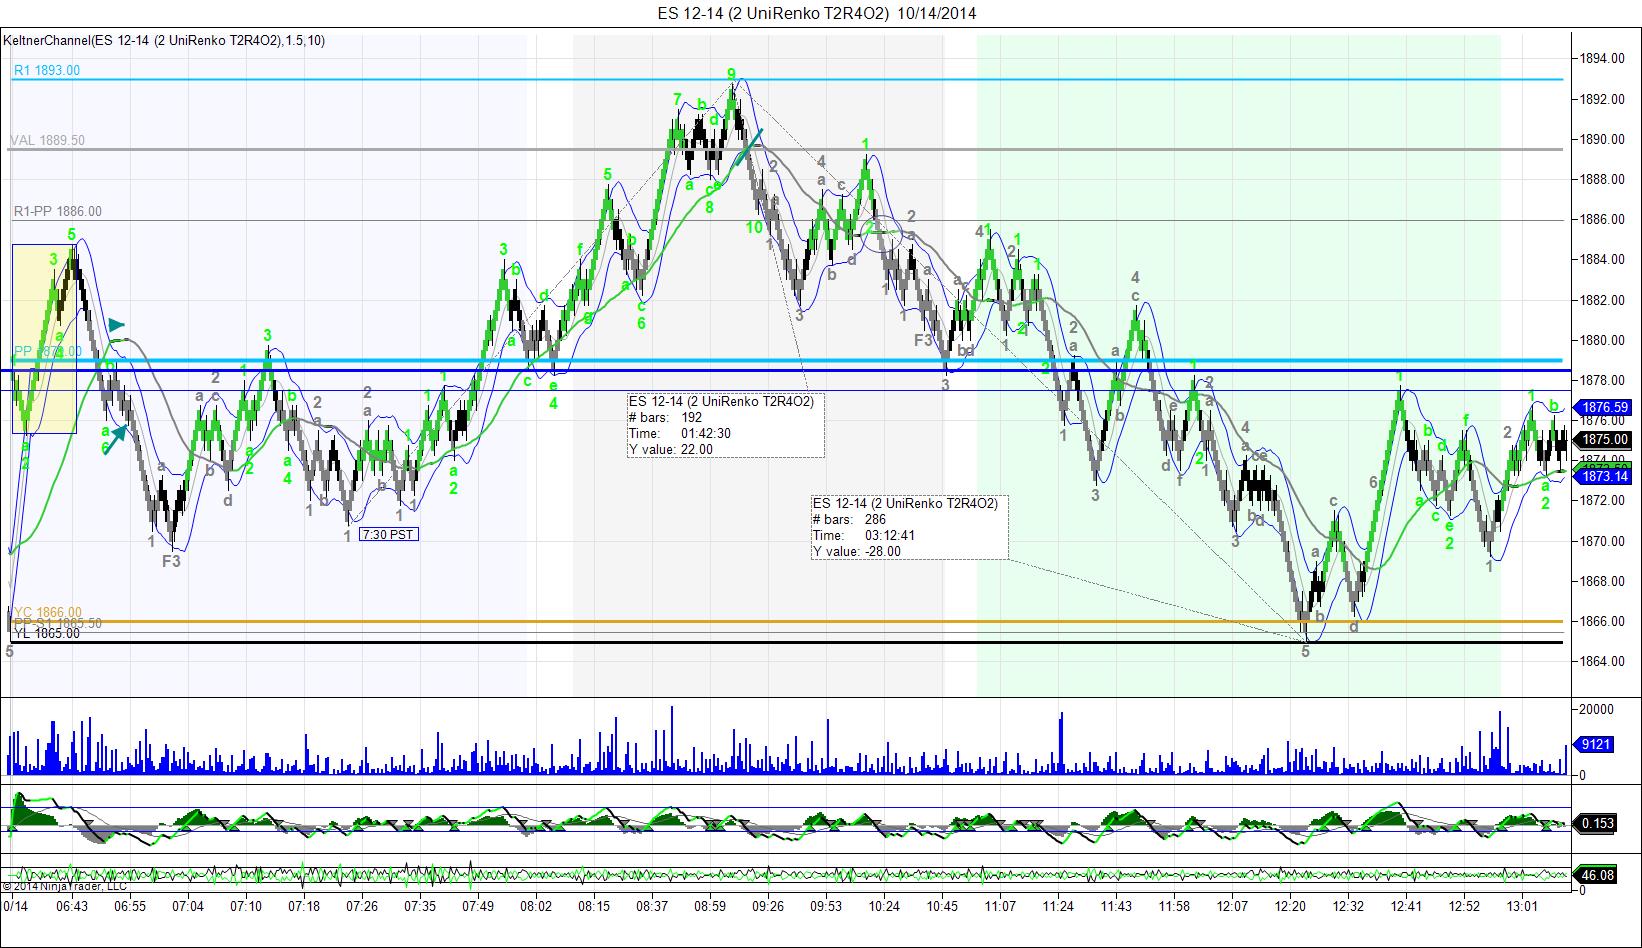This screenshot has width=1642, height=948.
Task: Click the 7:30 PST text note
Action: pyautogui.click(x=389, y=534)
